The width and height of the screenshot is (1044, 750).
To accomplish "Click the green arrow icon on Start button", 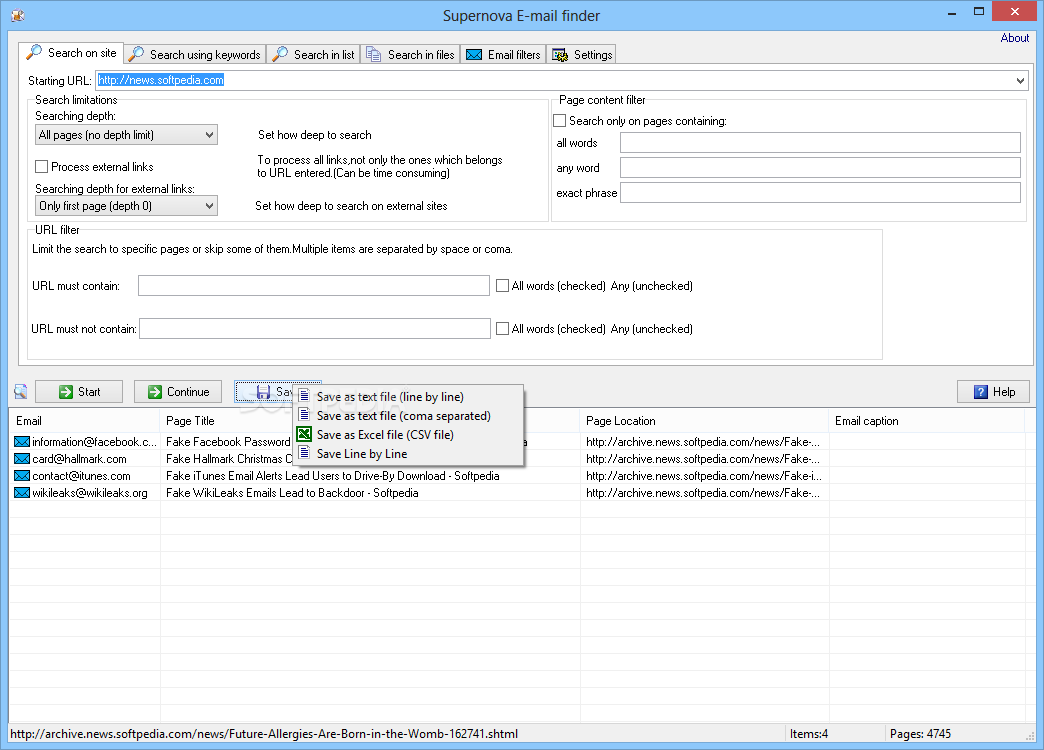I will coord(66,392).
